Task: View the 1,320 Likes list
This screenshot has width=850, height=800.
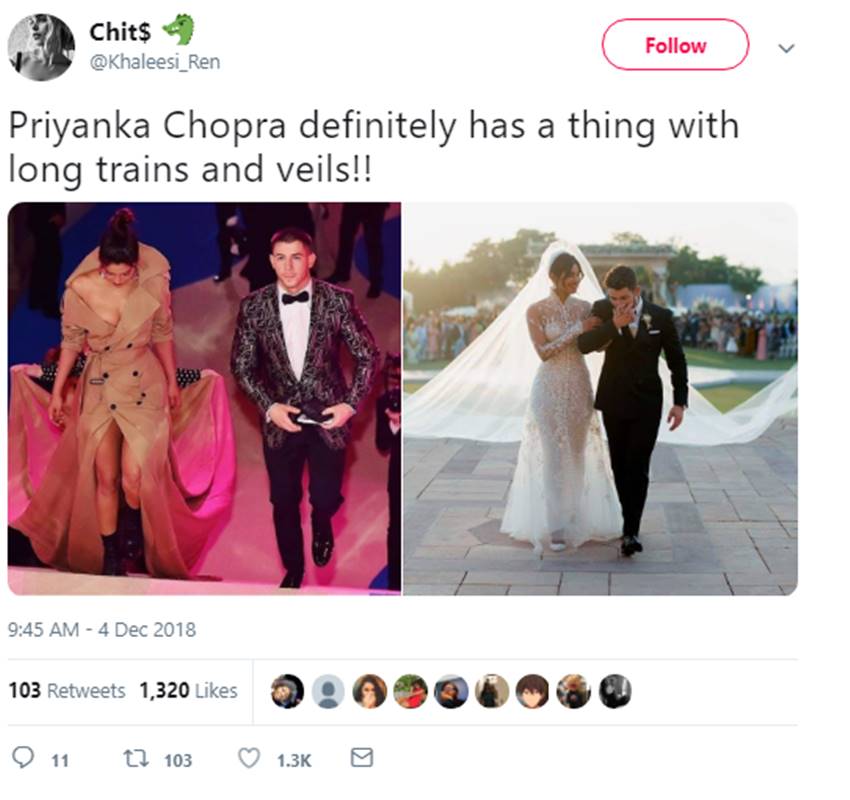Action: pyautogui.click(x=189, y=691)
